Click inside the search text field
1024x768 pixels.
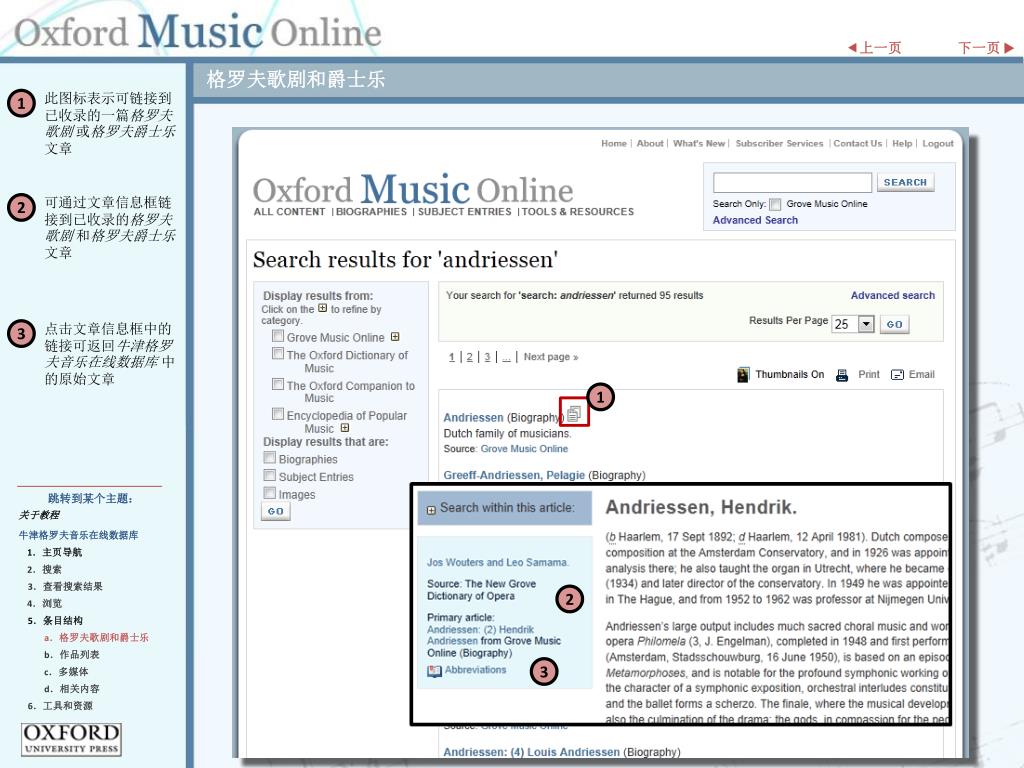point(792,182)
